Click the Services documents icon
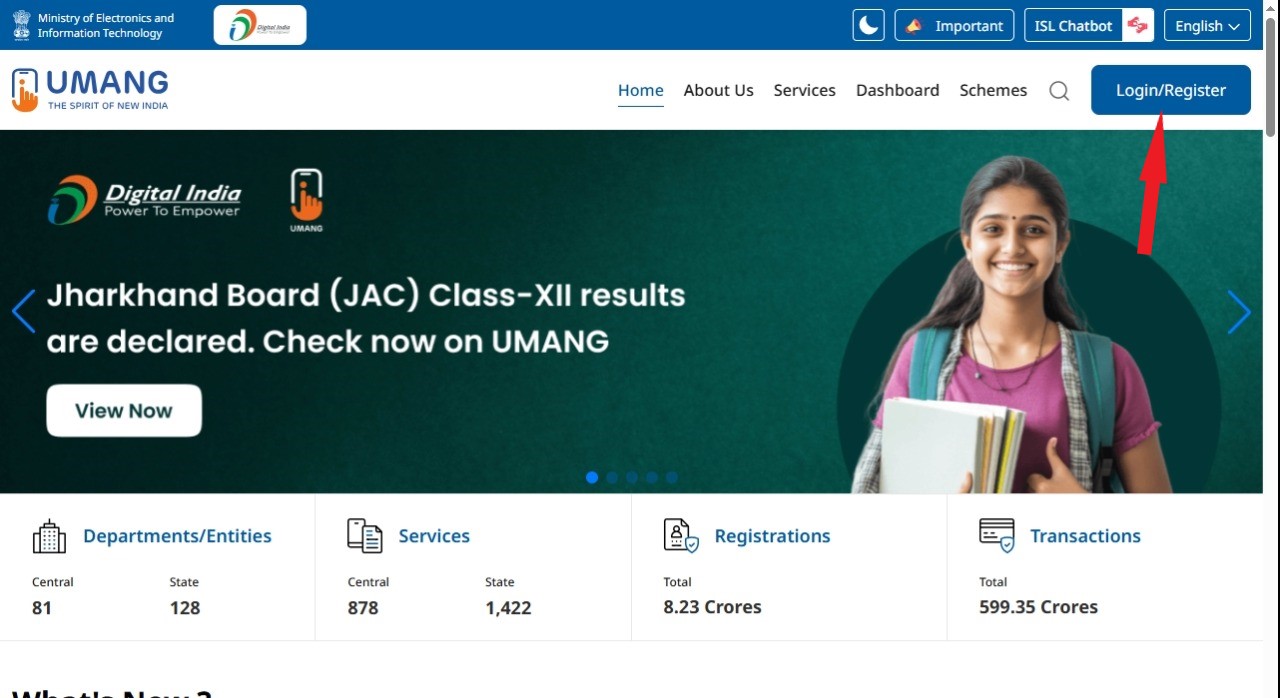 pos(365,536)
